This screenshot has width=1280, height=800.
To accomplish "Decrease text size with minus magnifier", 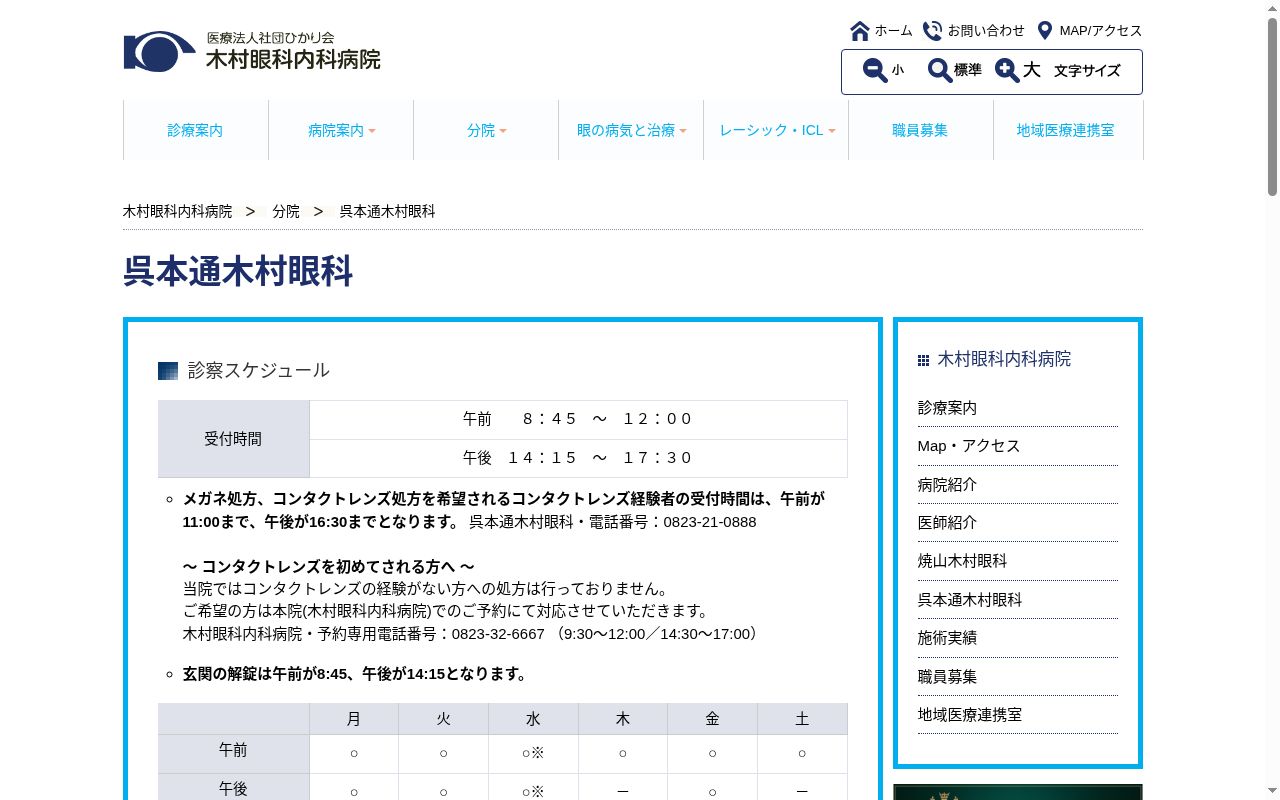I will [875, 71].
